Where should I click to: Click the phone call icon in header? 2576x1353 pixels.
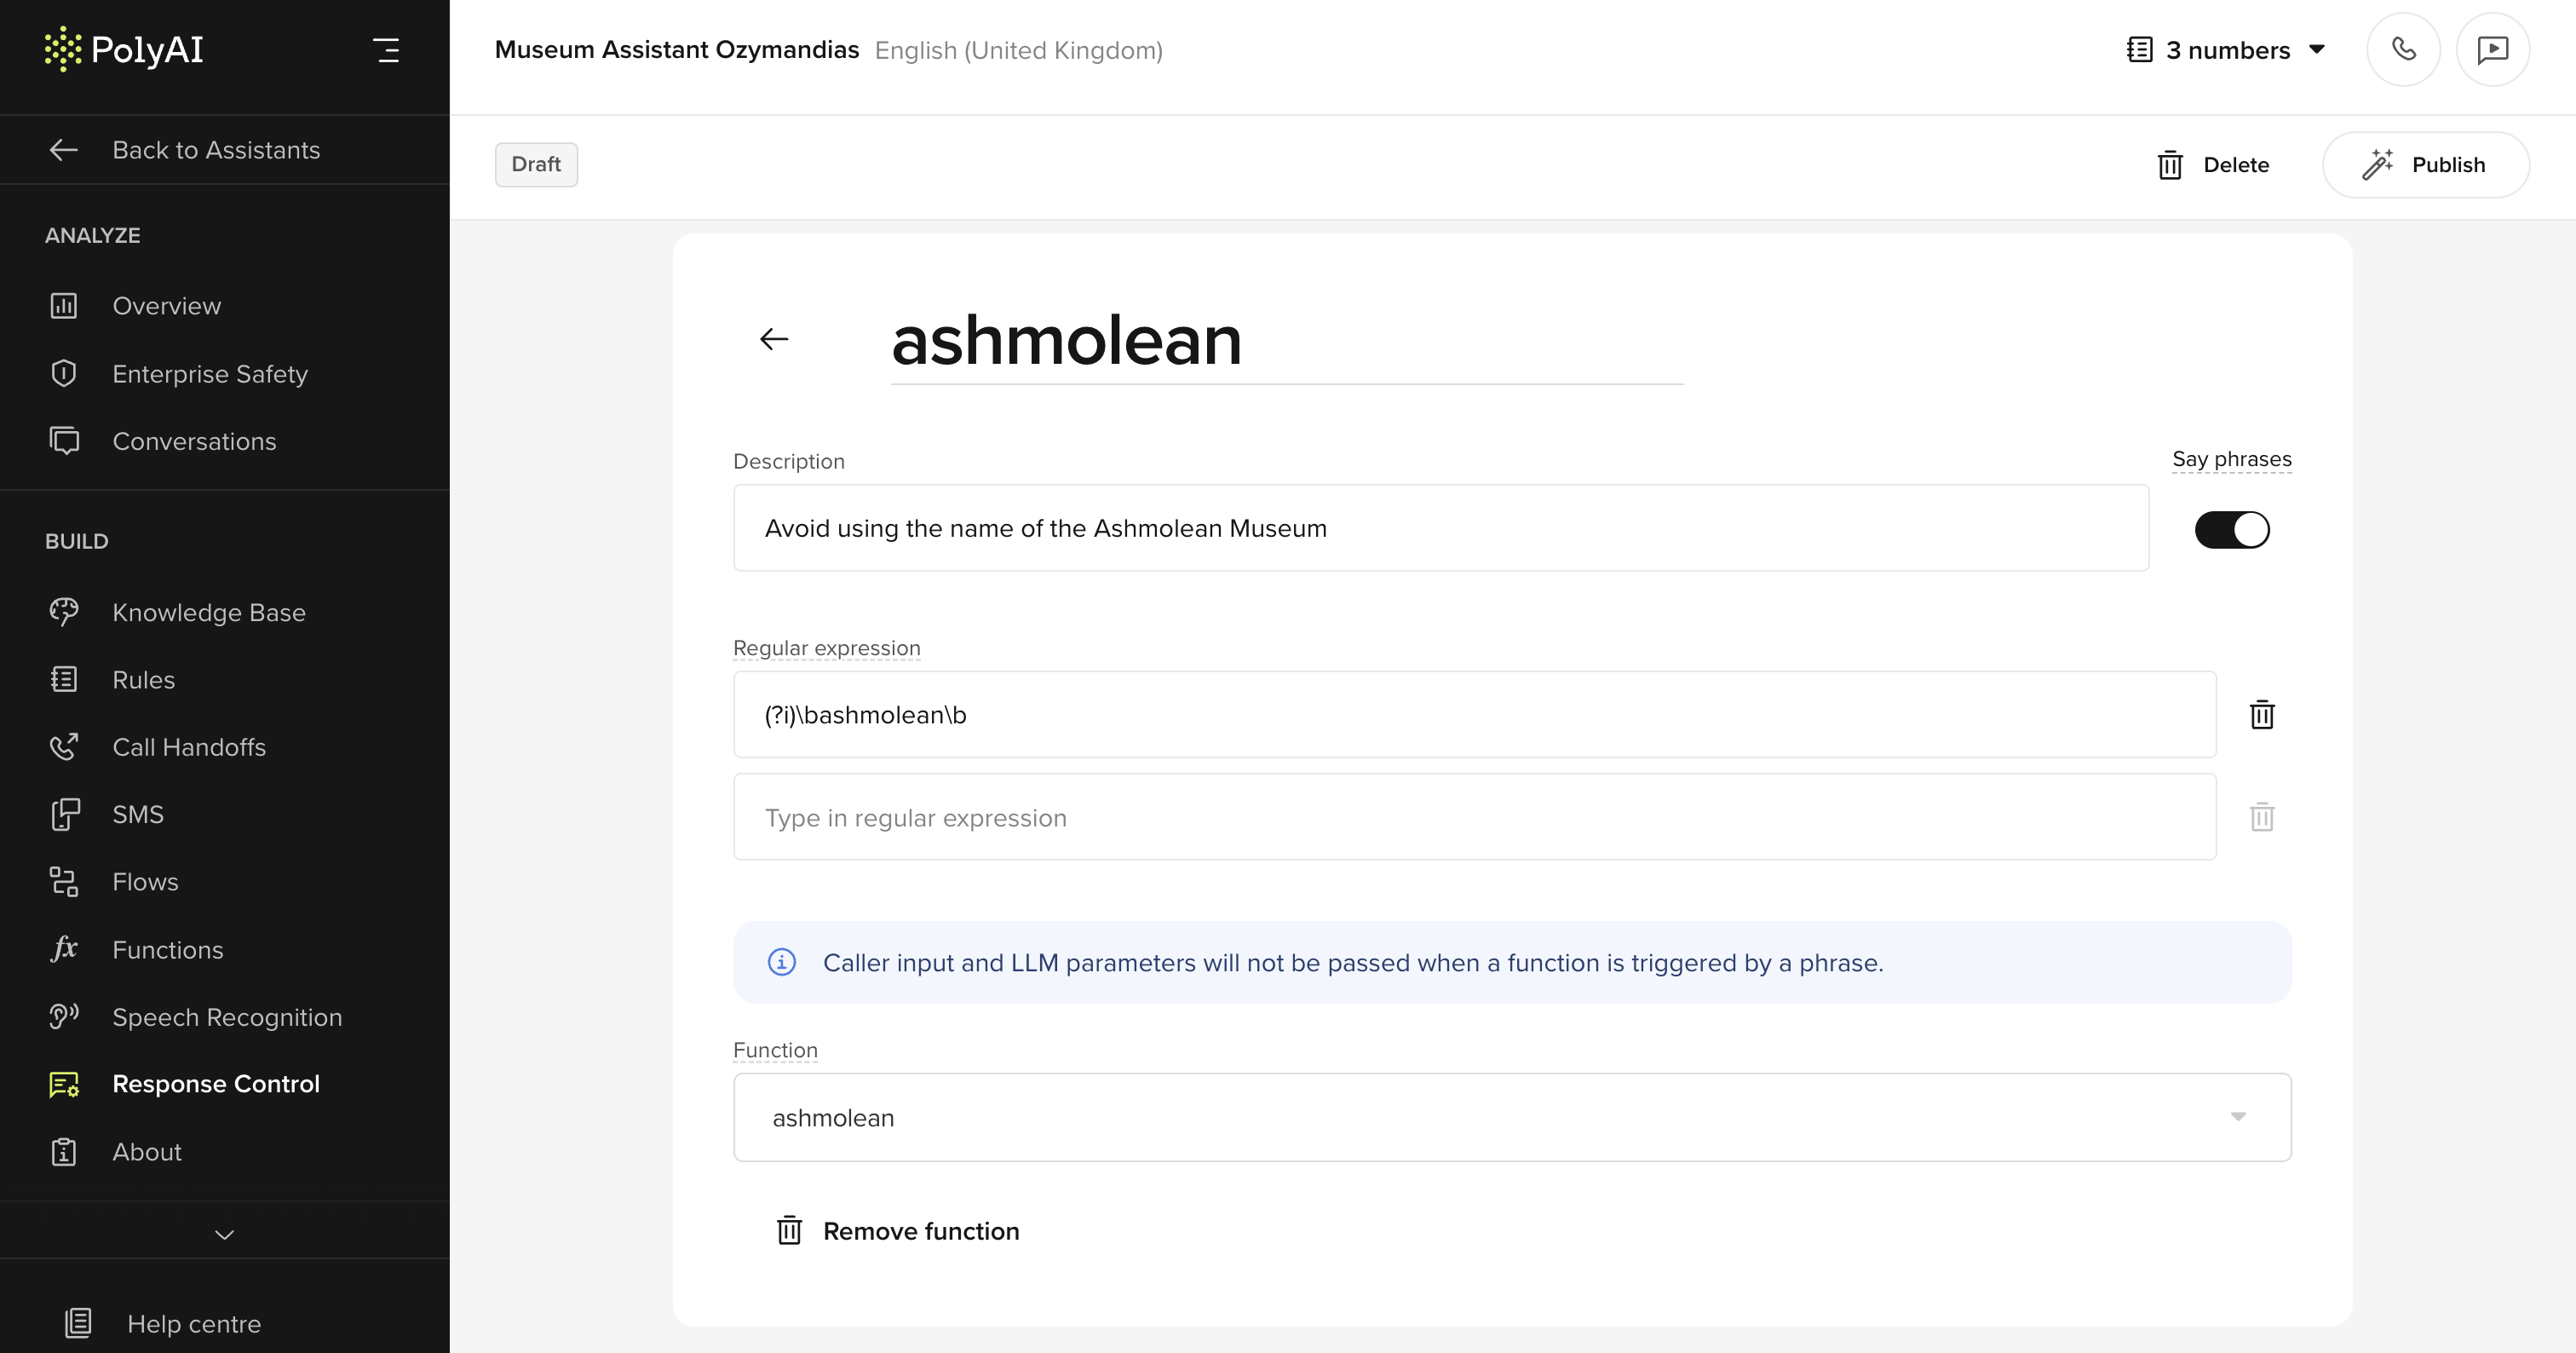[2403, 50]
